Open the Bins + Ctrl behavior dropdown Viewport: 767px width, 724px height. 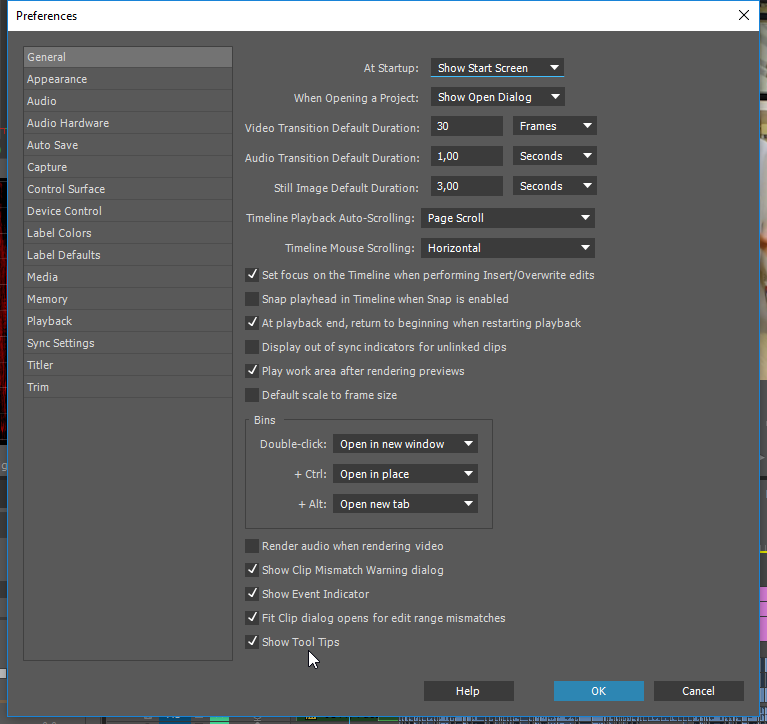pyautogui.click(x=406, y=474)
